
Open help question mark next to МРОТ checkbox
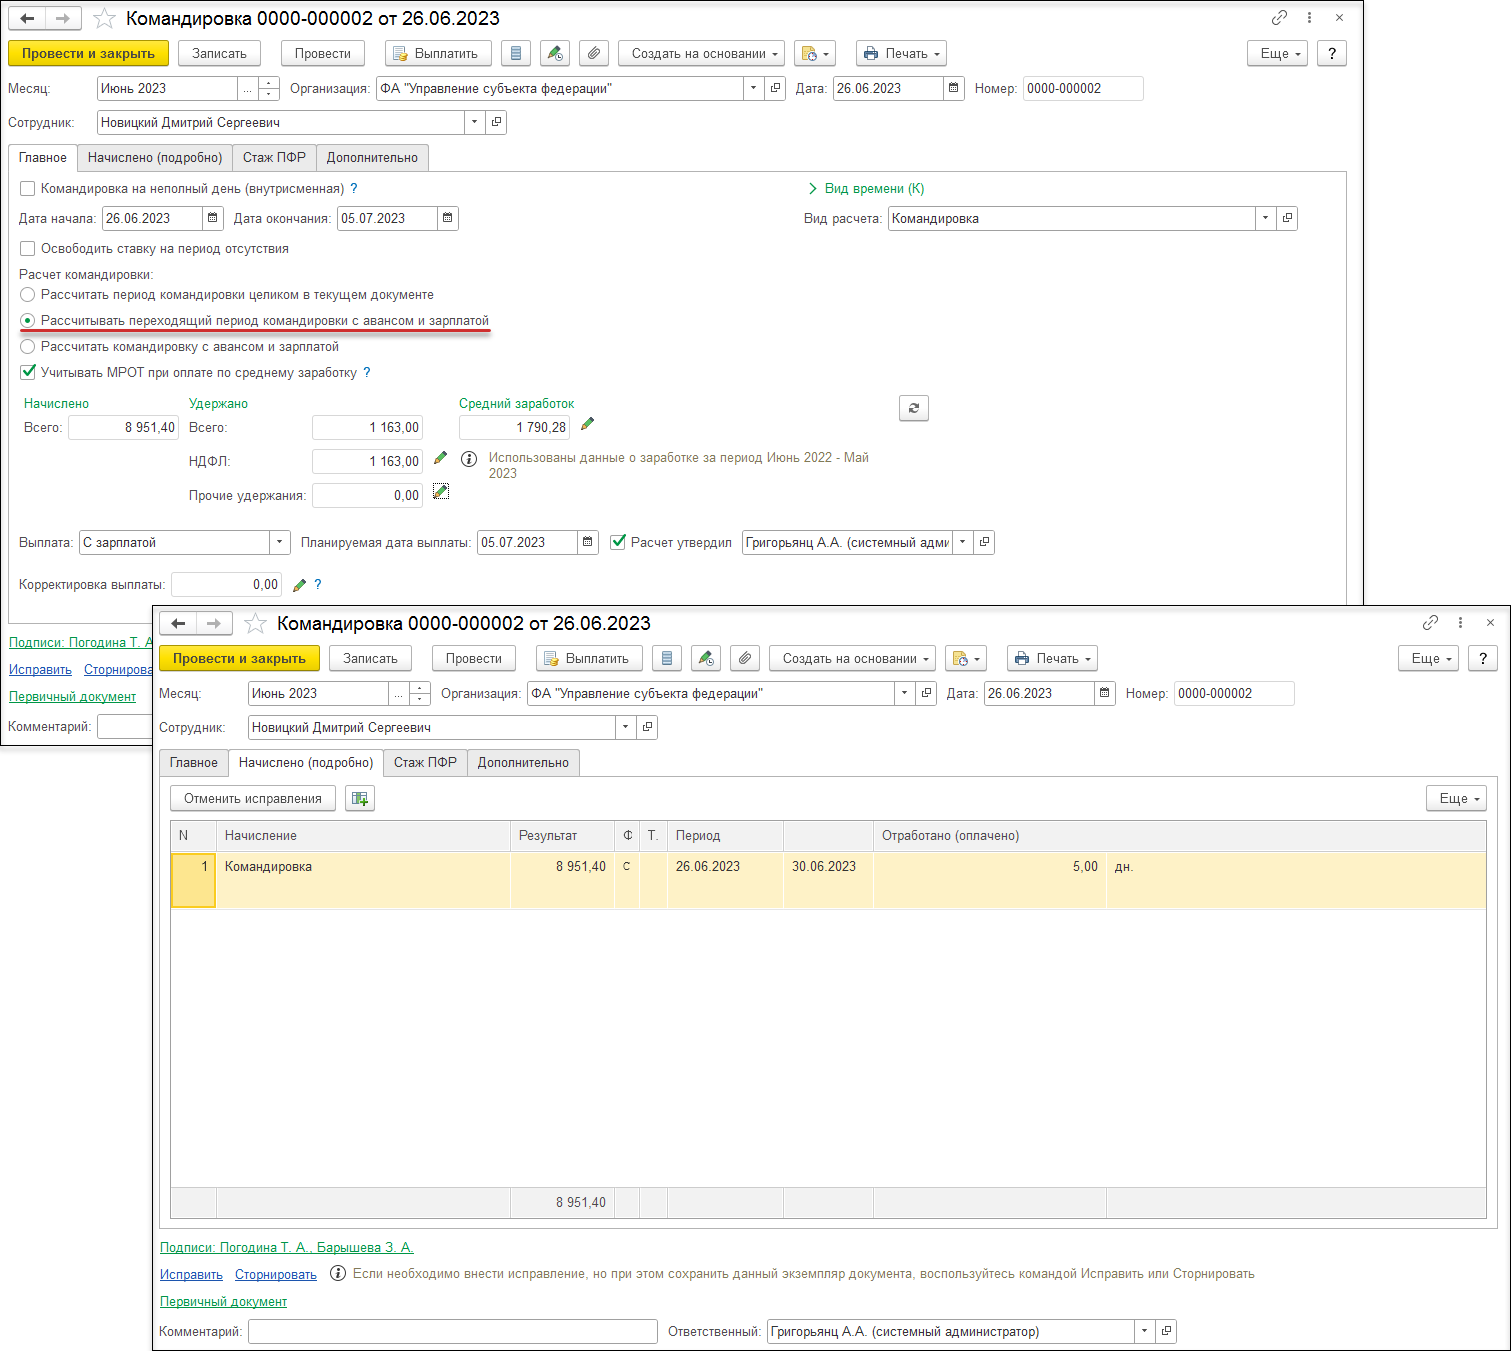click(367, 372)
